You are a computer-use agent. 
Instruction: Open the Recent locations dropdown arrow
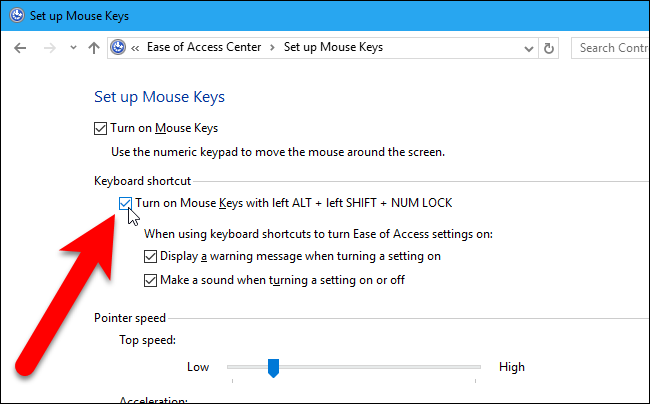[x=72, y=48]
